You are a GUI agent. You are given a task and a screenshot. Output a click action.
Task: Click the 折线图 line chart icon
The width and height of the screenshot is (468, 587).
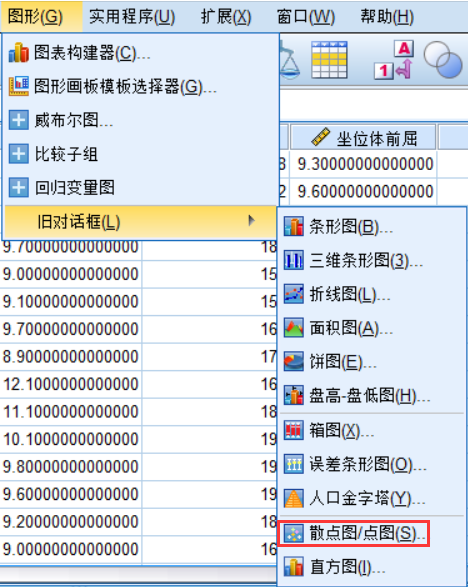pos(294,294)
